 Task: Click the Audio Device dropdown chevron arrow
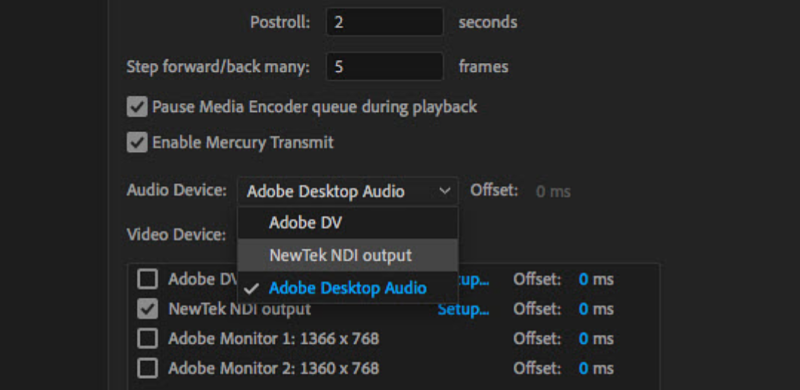point(445,191)
